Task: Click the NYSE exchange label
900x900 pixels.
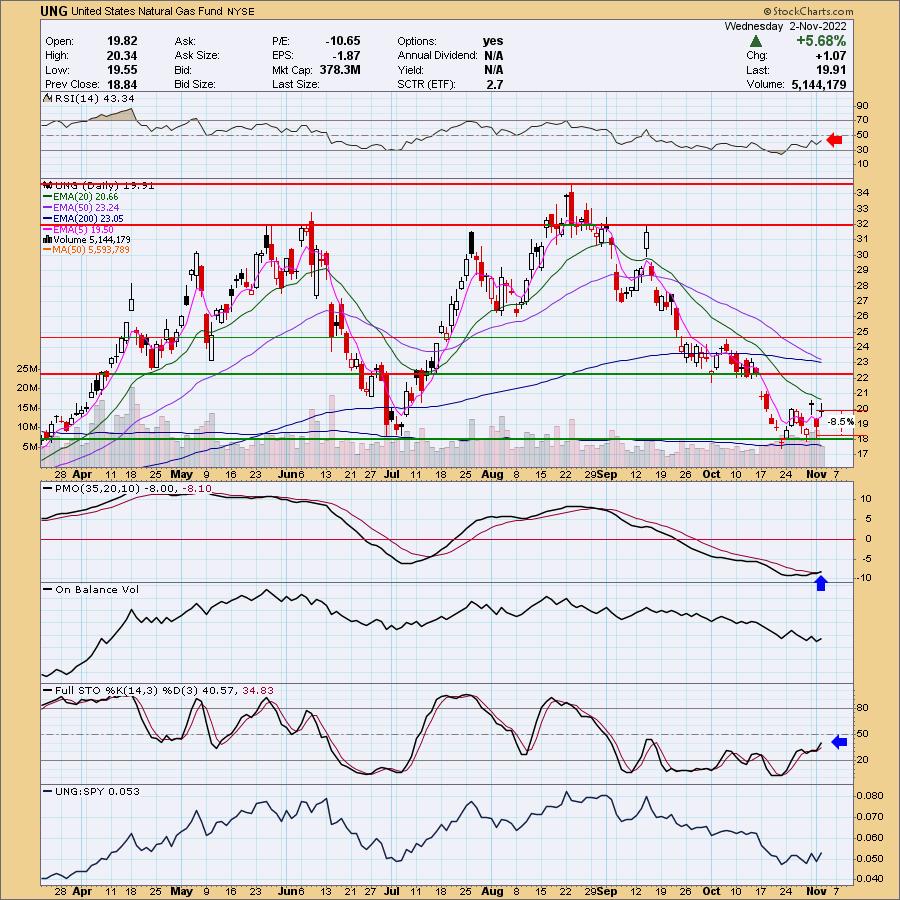Action: [240, 11]
